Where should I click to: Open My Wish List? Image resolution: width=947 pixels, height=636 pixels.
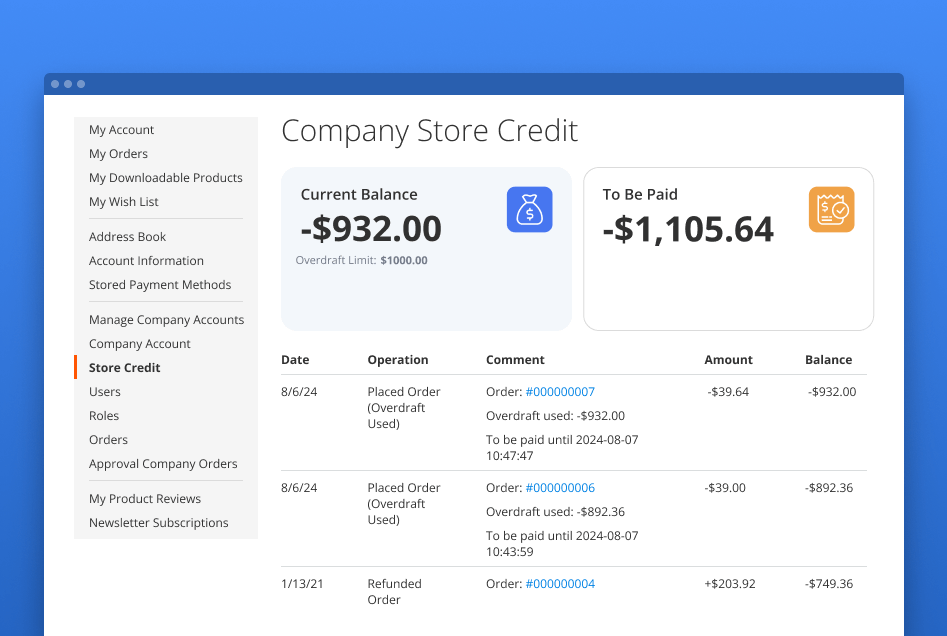(123, 201)
